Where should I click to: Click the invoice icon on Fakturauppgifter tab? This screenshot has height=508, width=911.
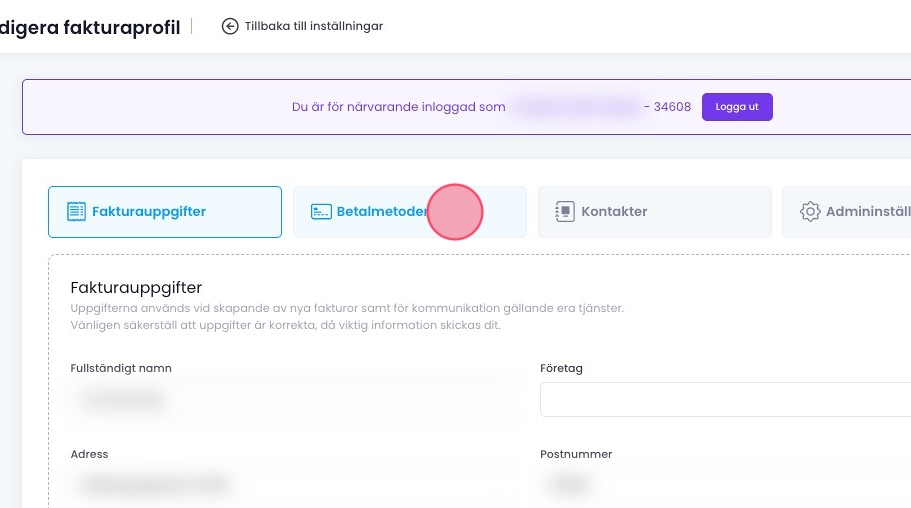pyautogui.click(x=76, y=212)
